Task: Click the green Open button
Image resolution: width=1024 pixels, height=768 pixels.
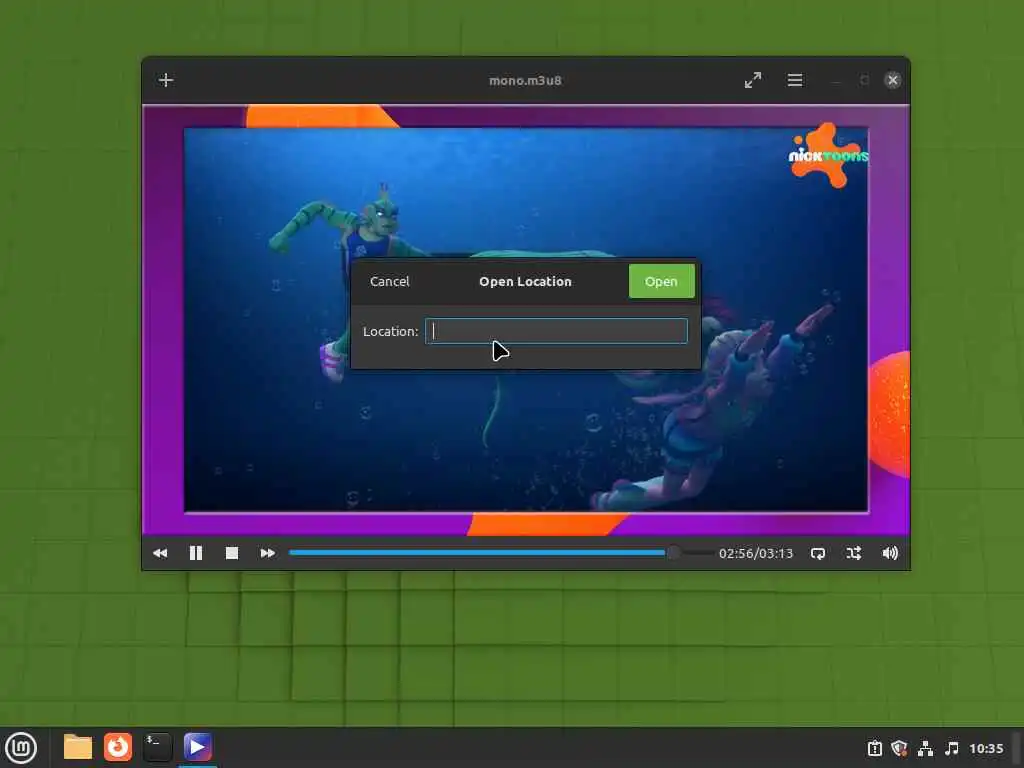Action: [662, 281]
